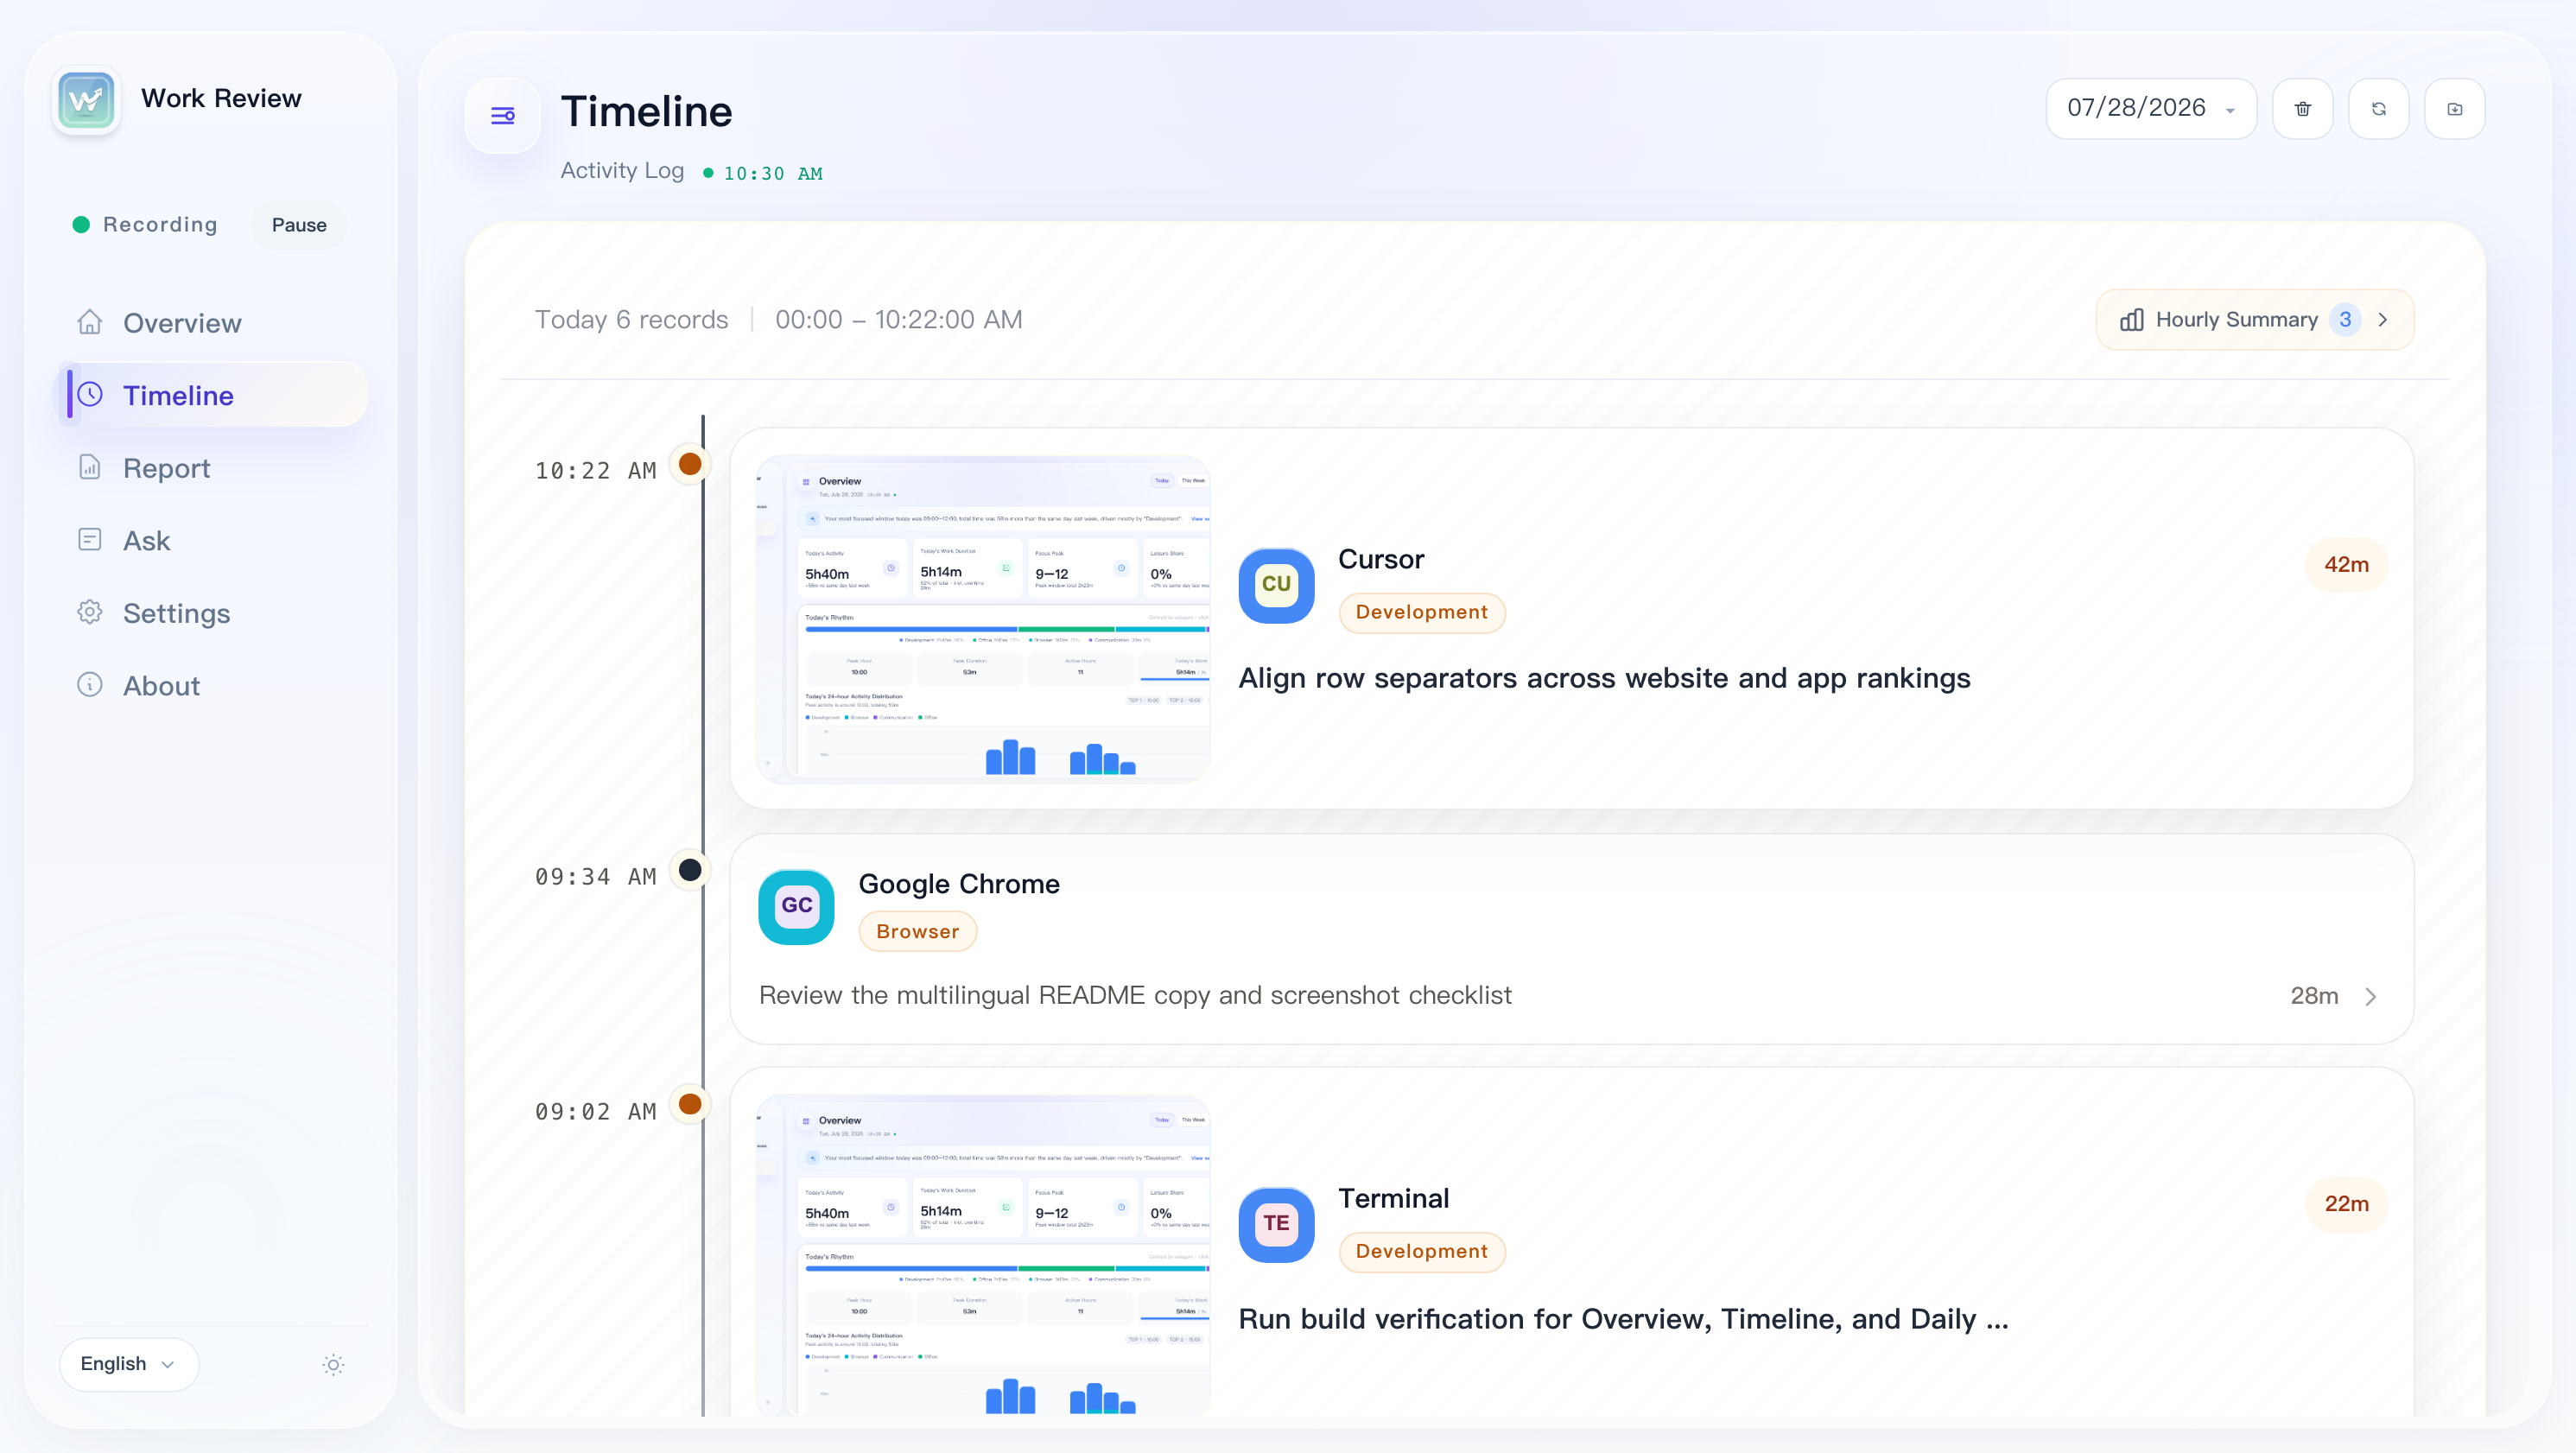2576x1453 pixels.
Task: Refresh the timeline with the reload icon
Action: (2379, 109)
